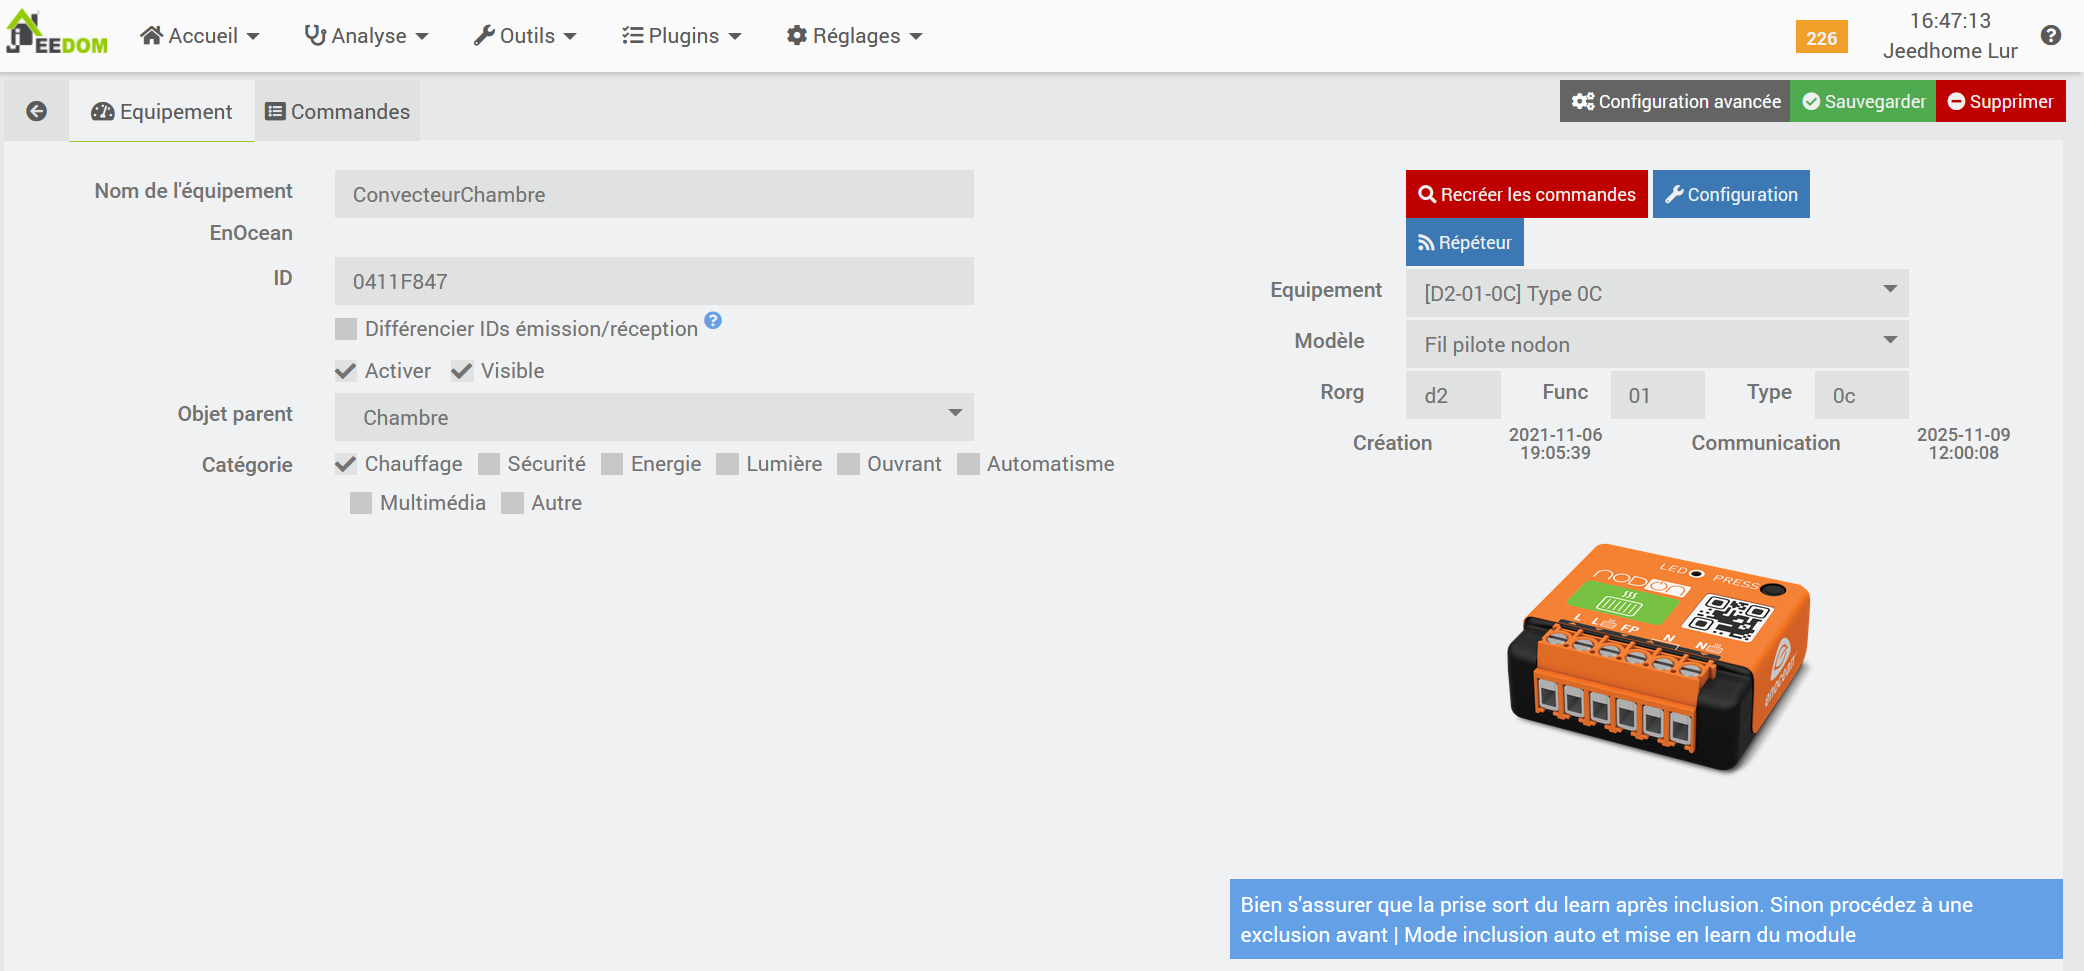Check the Multimédia category checkbox
This screenshot has width=2084, height=971.
point(361,503)
